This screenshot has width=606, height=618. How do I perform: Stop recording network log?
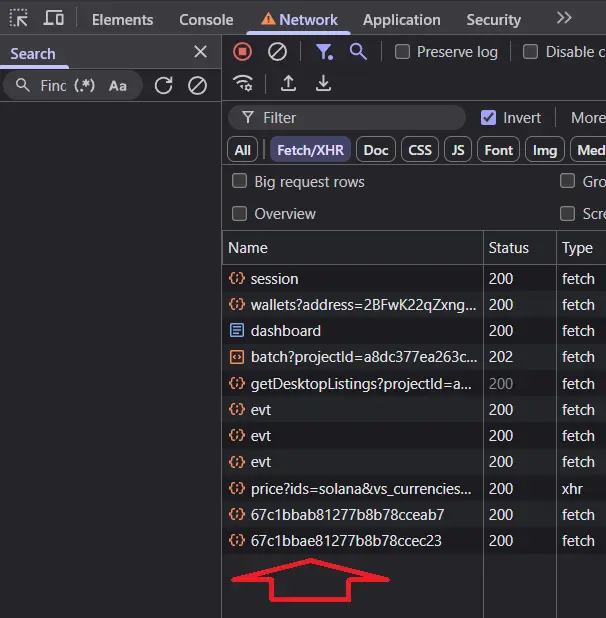(x=242, y=52)
